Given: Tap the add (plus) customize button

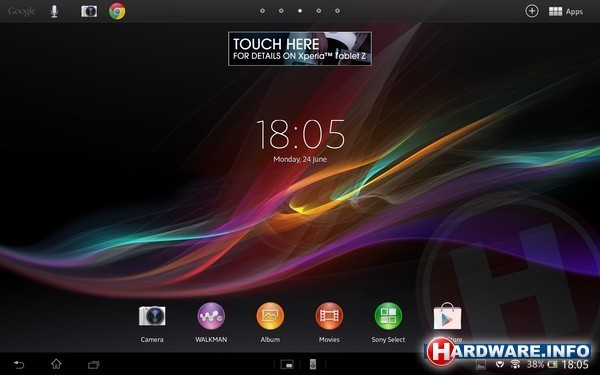Looking at the screenshot, I should click(x=532, y=11).
